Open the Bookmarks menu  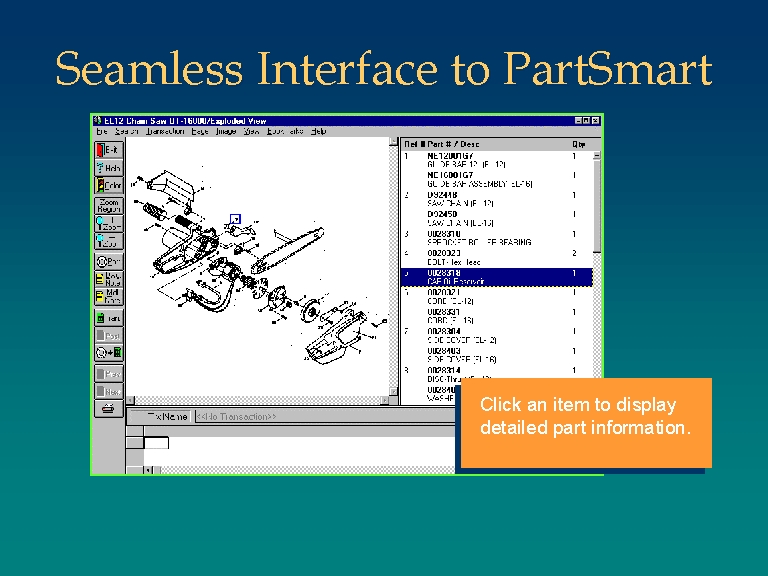pos(285,131)
